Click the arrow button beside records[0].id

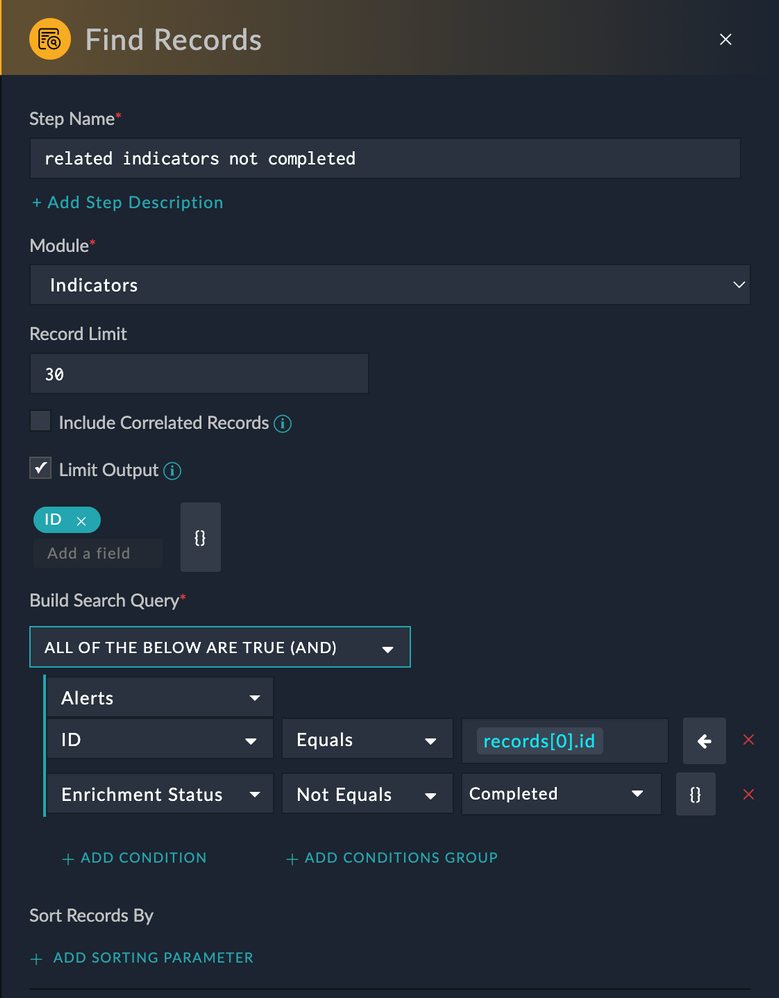pos(704,741)
